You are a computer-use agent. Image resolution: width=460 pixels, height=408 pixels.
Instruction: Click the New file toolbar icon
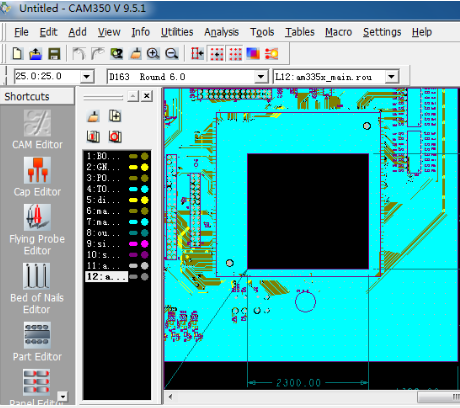[x=17, y=53]
